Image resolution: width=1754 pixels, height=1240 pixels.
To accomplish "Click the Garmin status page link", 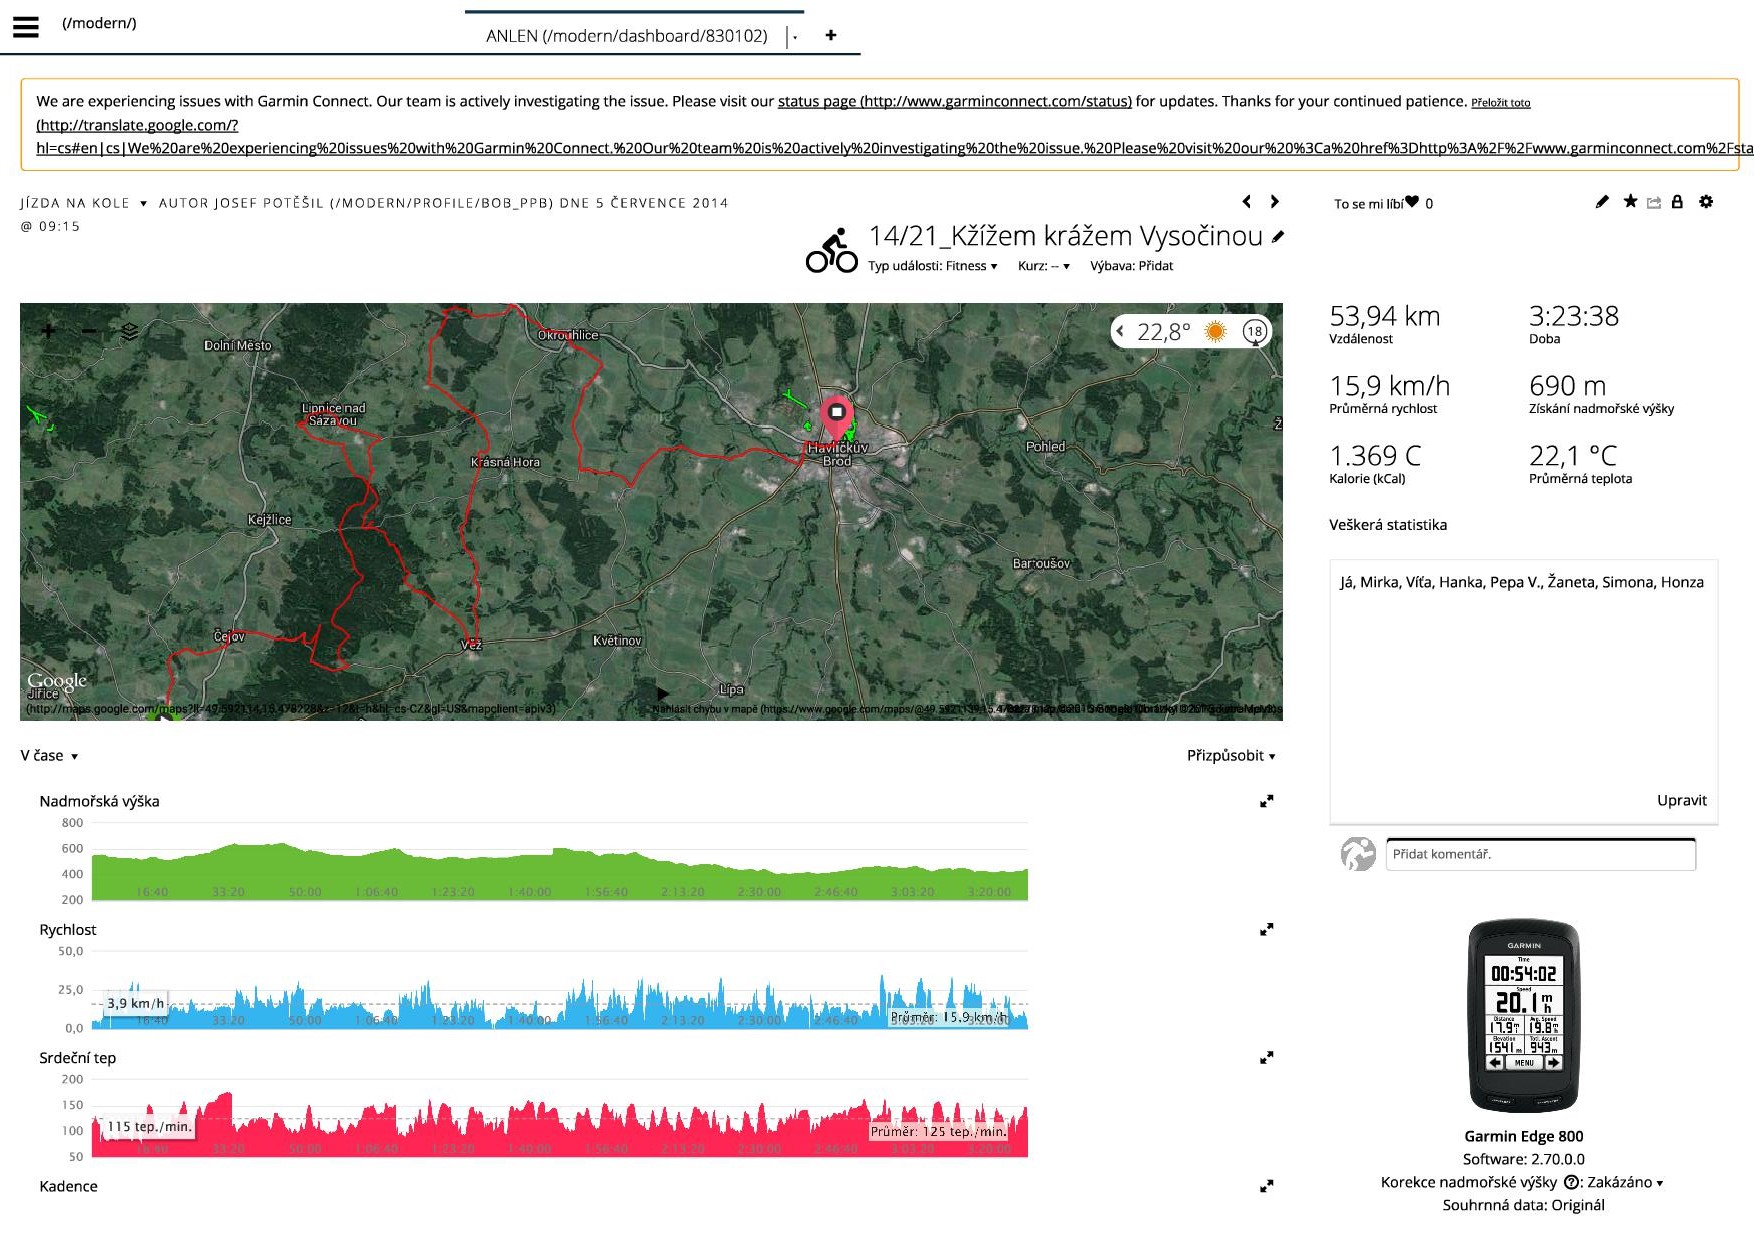I will point(954,101).
